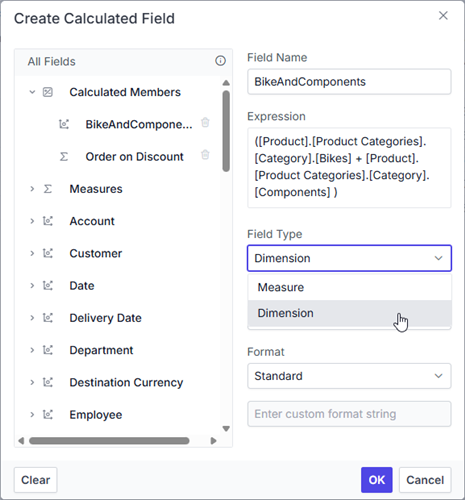The width and height of the screenshot is (465, 500).
Task: Click the custom format string input
Action: pyautogui.click(x=349, y=414)
